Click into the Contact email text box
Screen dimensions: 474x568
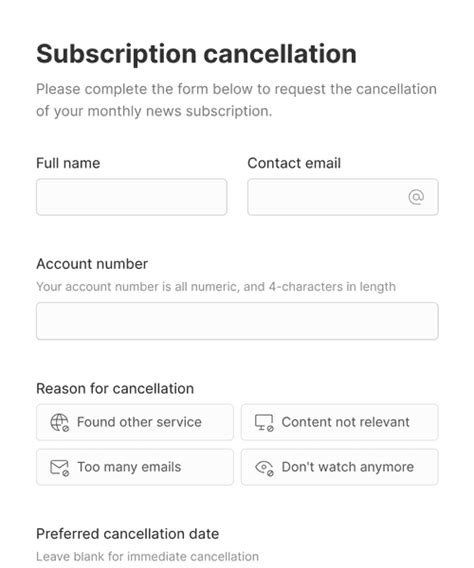click(343, 197)
